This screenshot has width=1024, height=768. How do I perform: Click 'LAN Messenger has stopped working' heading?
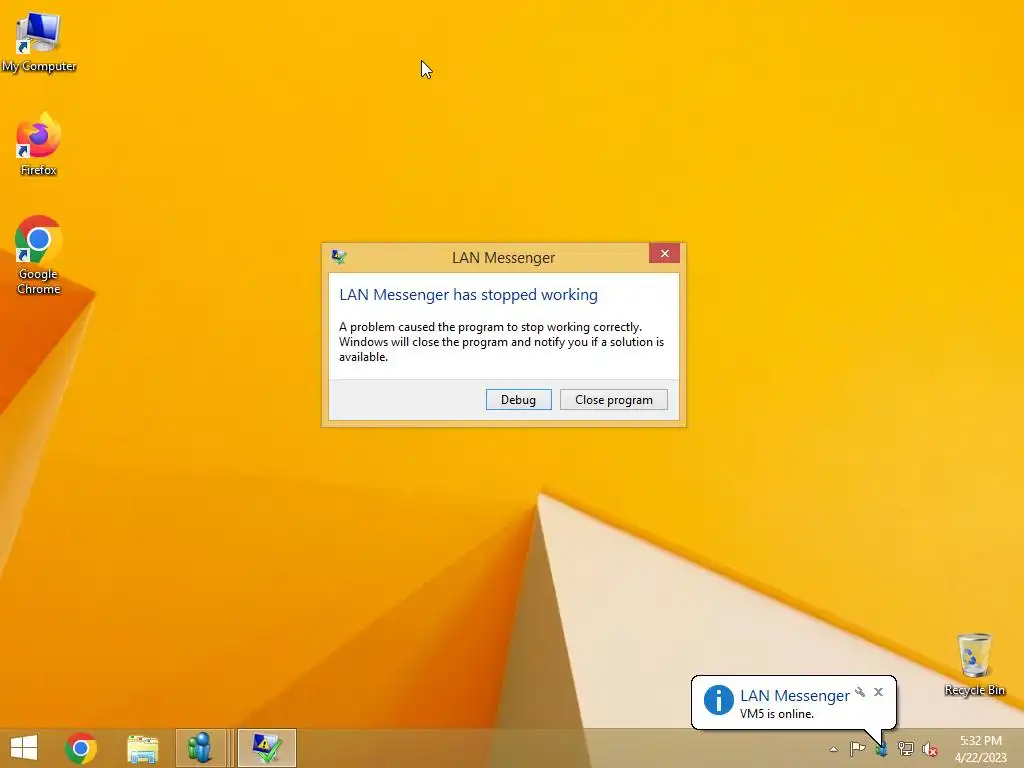tap(468, 295)
